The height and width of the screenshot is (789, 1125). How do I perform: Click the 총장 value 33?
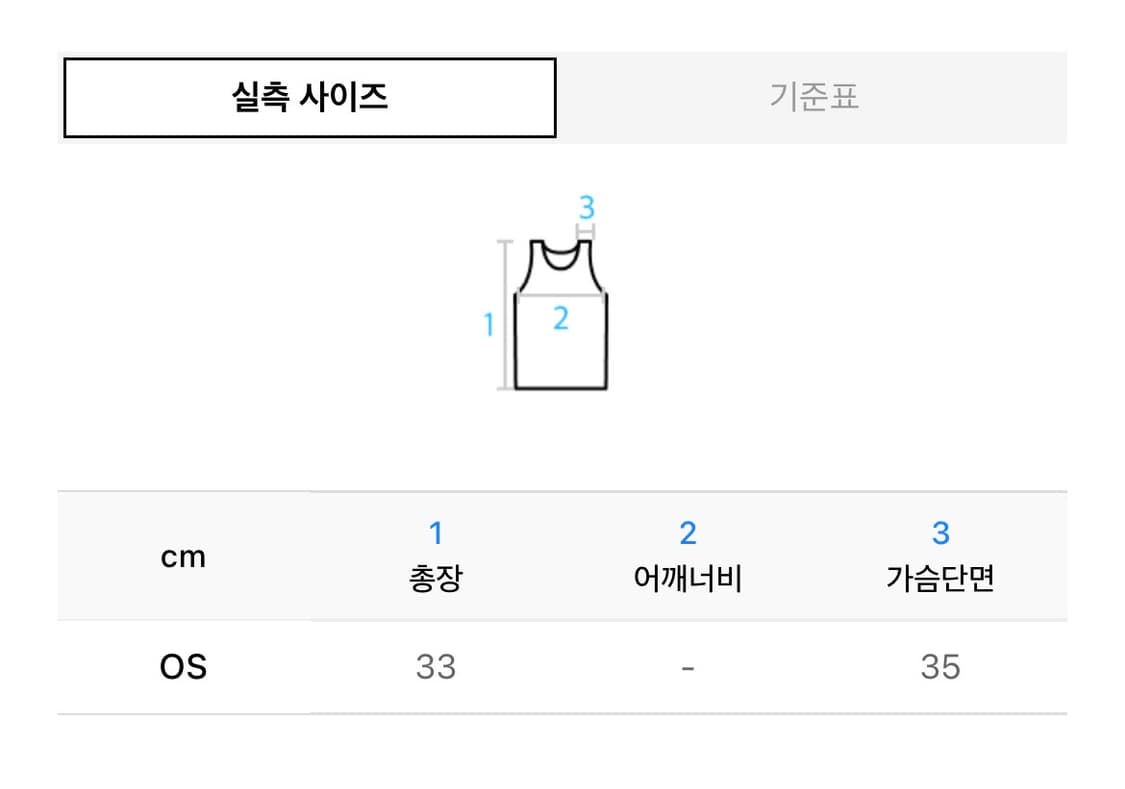[x=436, y=666]
